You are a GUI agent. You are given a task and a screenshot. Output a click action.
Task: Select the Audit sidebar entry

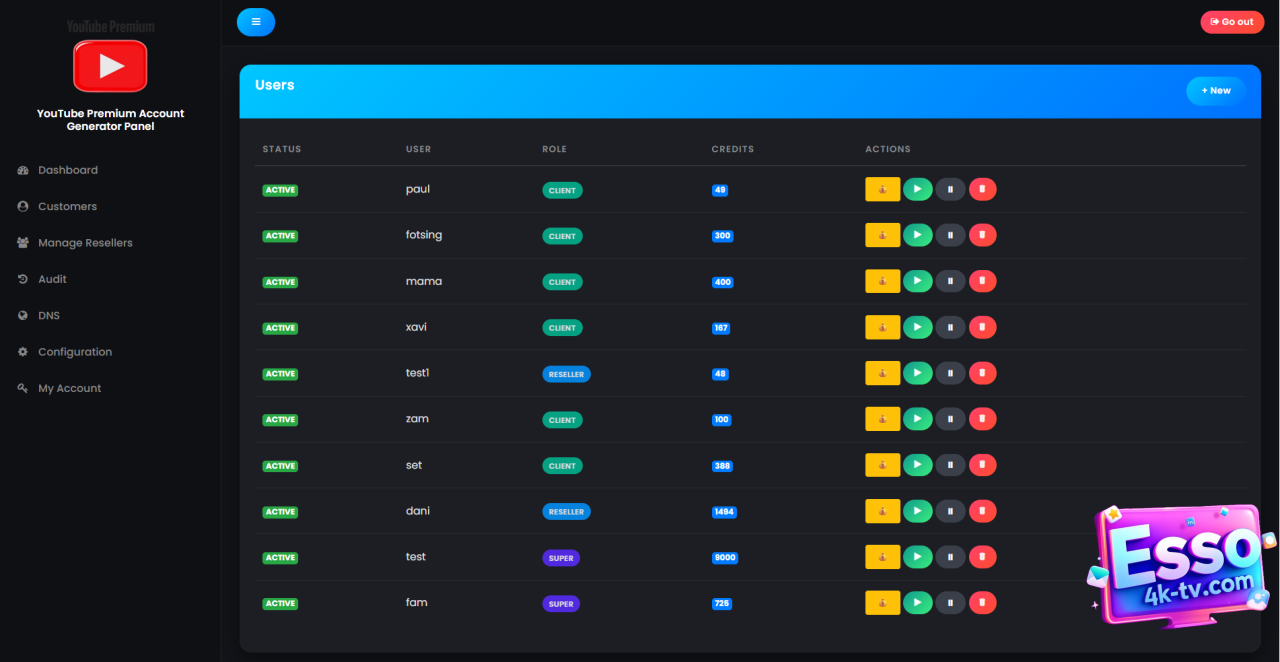(52, 279)
